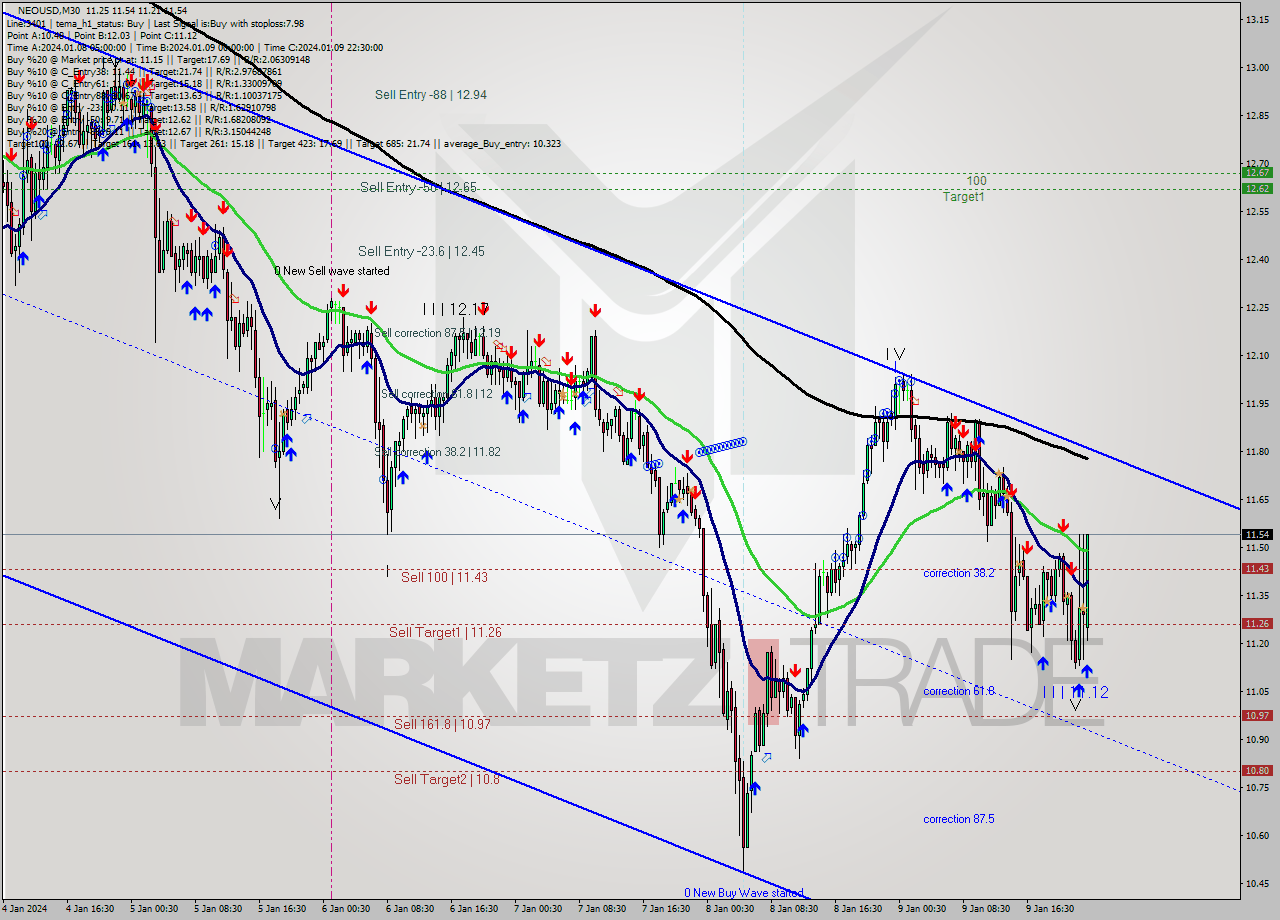Click the '9 Jan 16:30' time axis label
The image size is (1280, 920).
click(1049, 909)
